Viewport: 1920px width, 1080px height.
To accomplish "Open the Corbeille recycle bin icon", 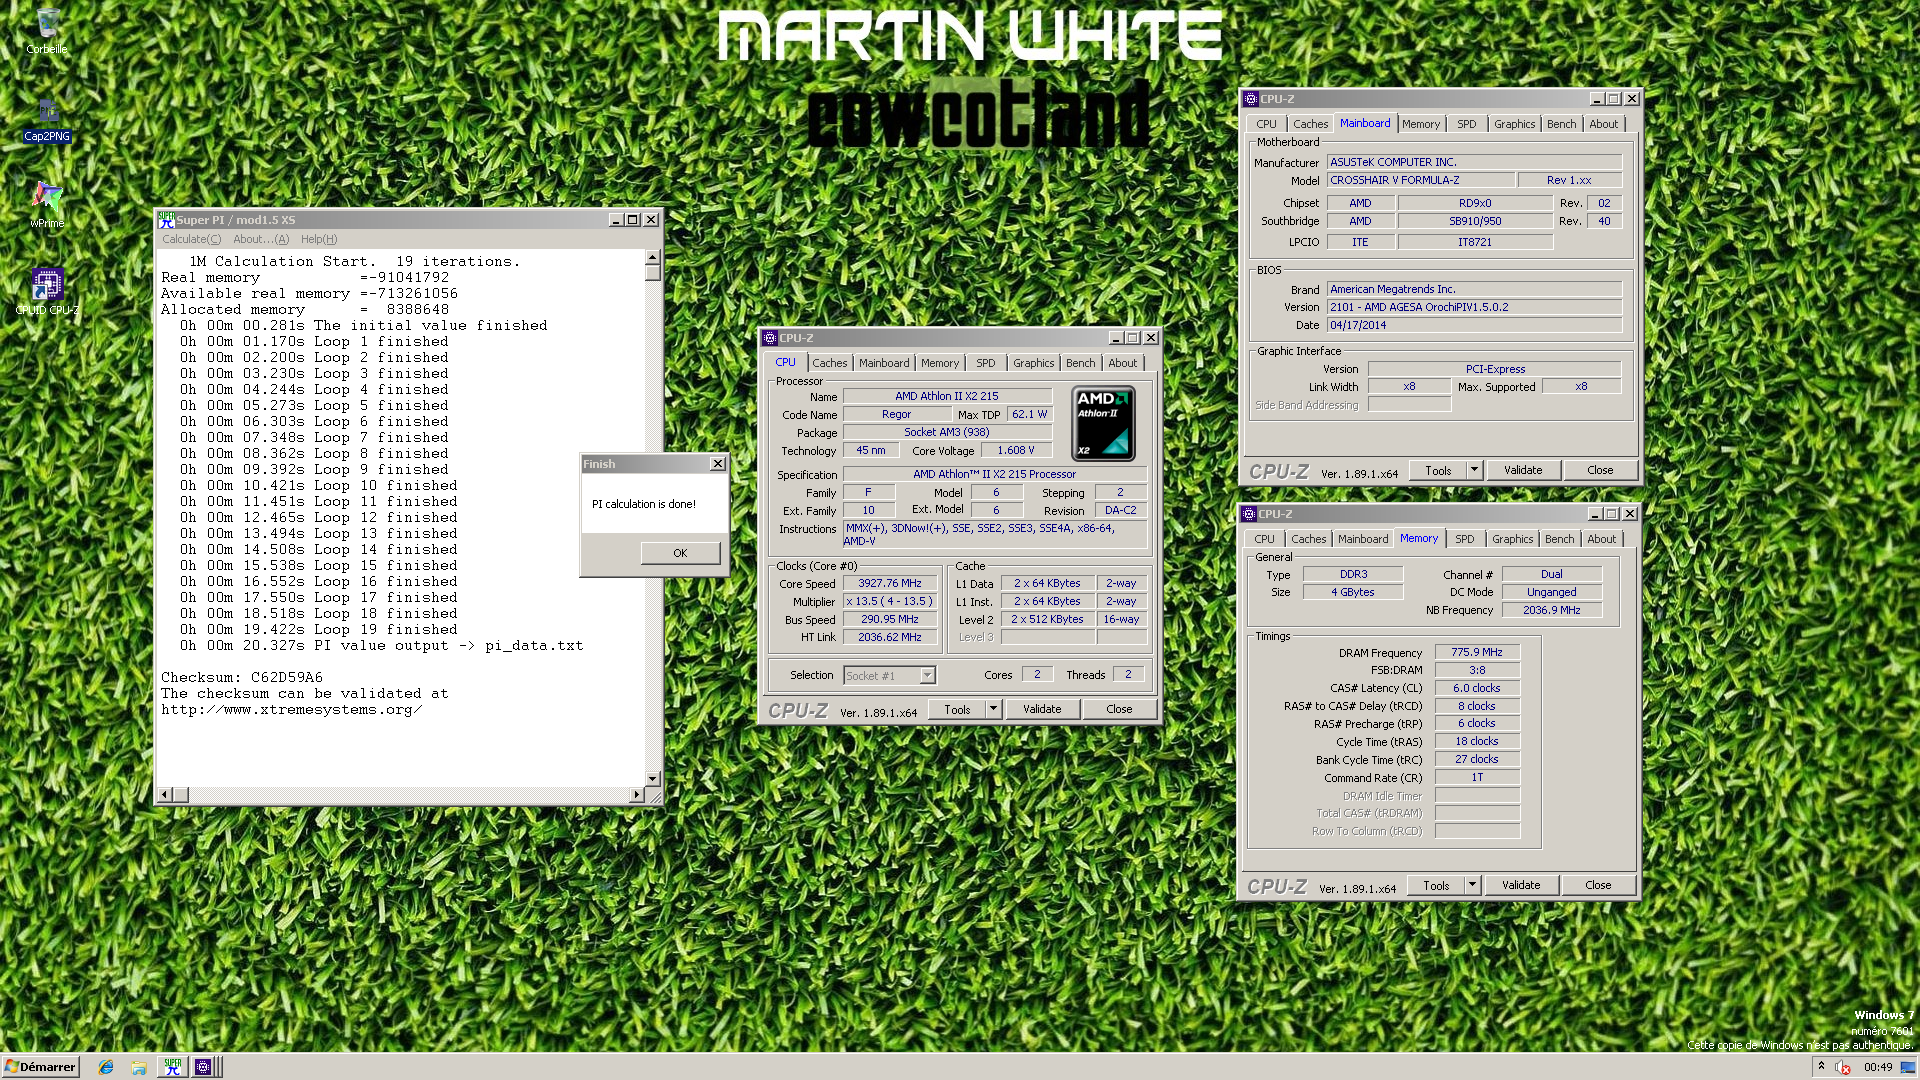I will coord(47,30).
